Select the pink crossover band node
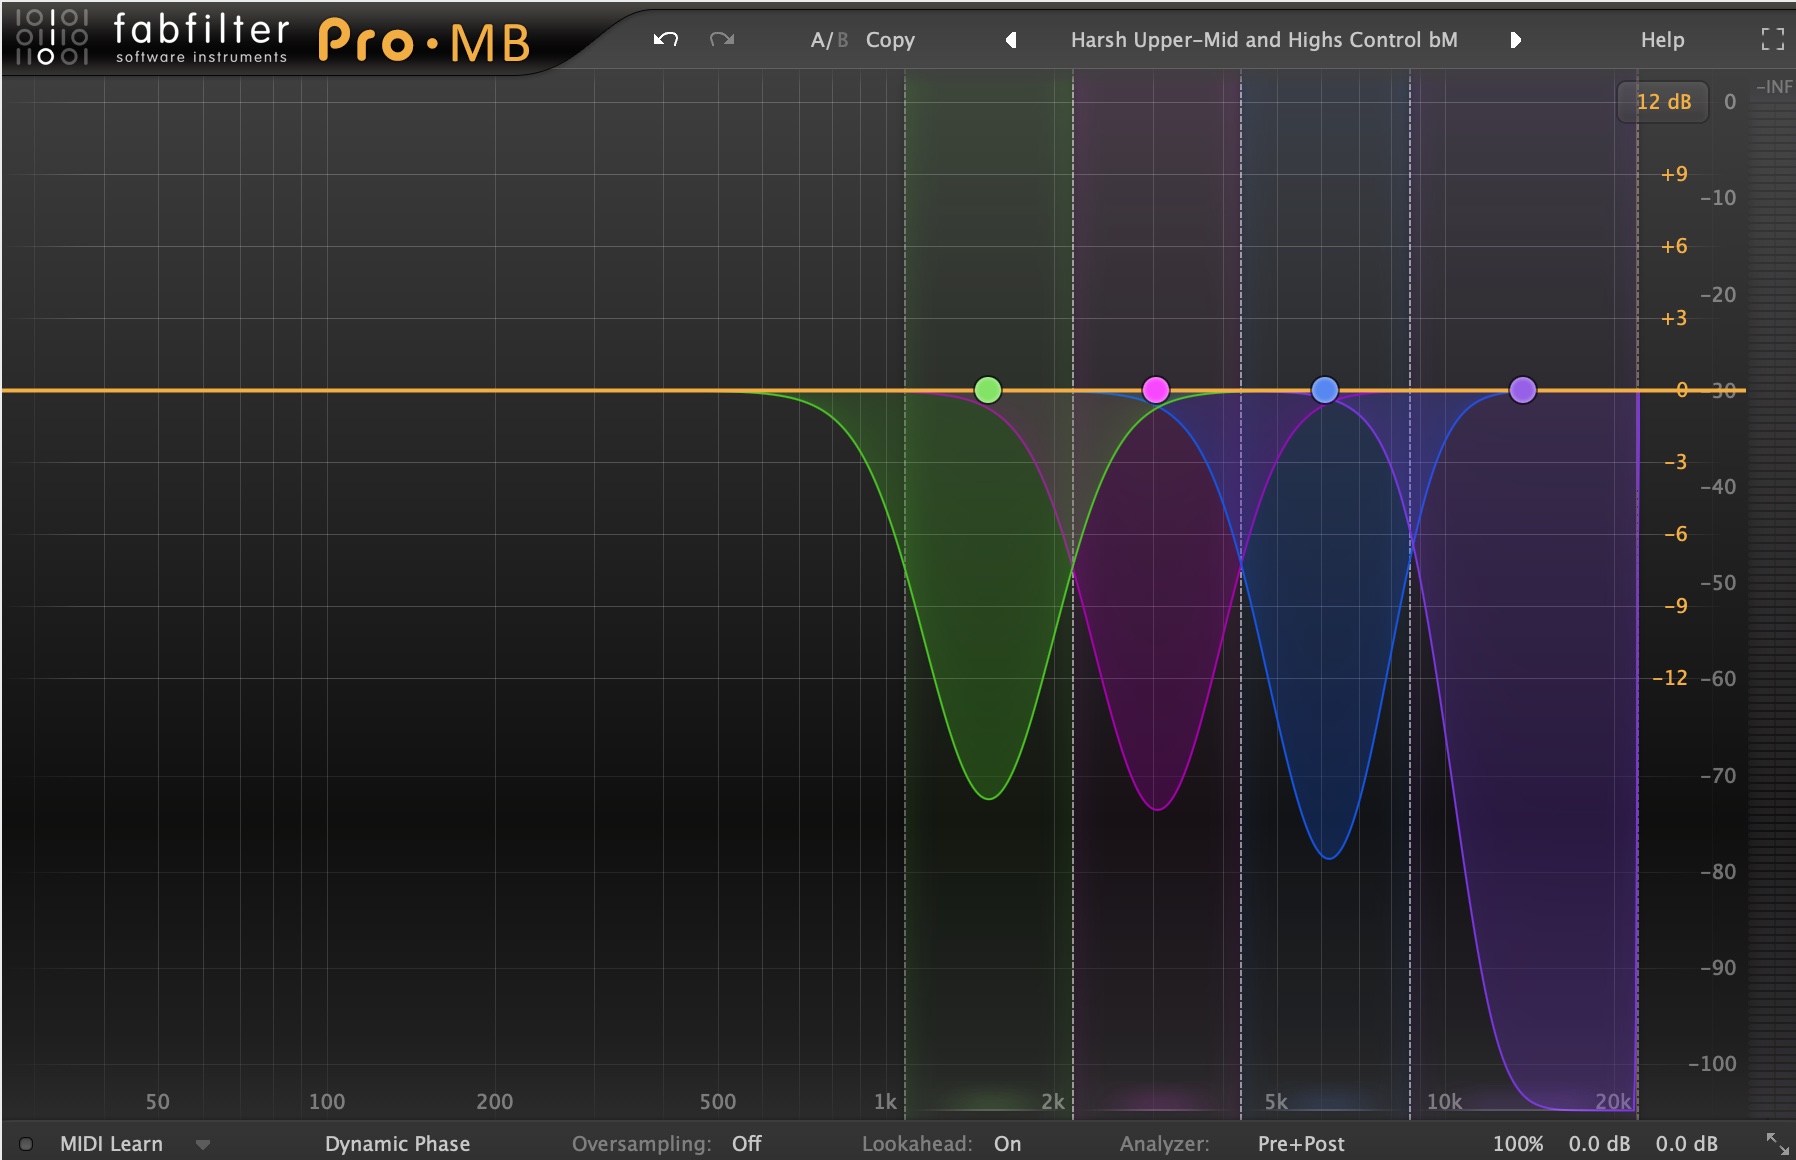Image resolution: width=1796 pixels, height=1160 pixels. pyautogui.click(x=1155, y=390)
